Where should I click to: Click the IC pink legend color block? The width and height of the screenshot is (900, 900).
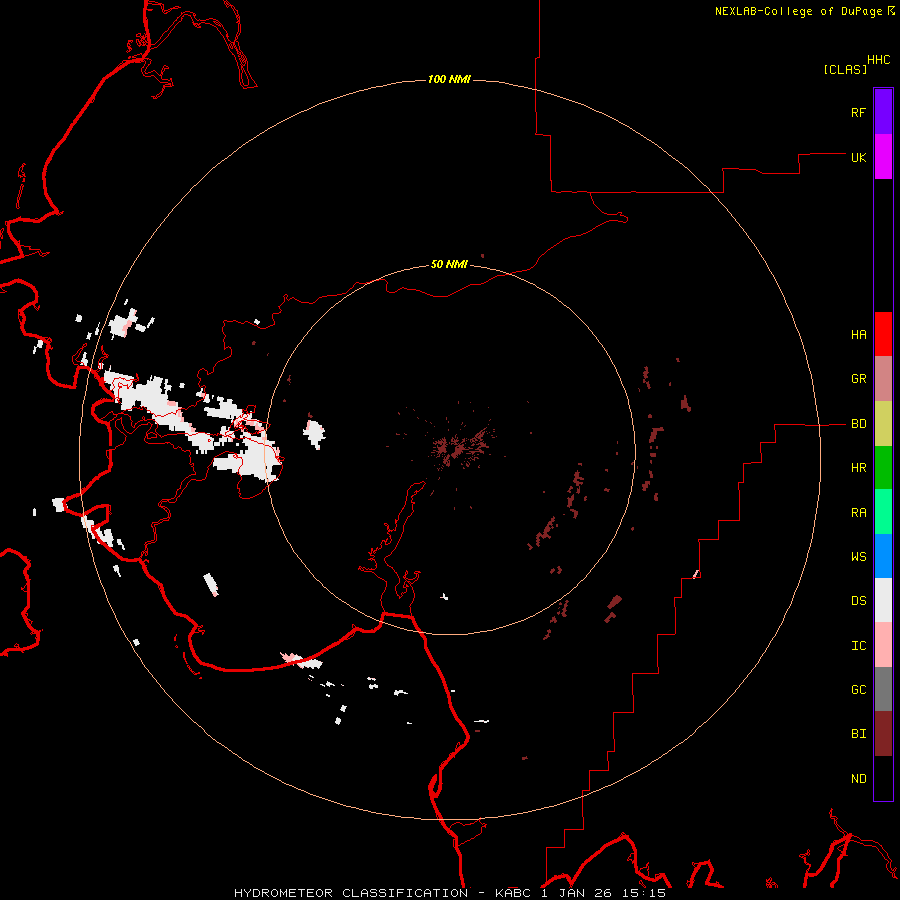coord(883,645)
